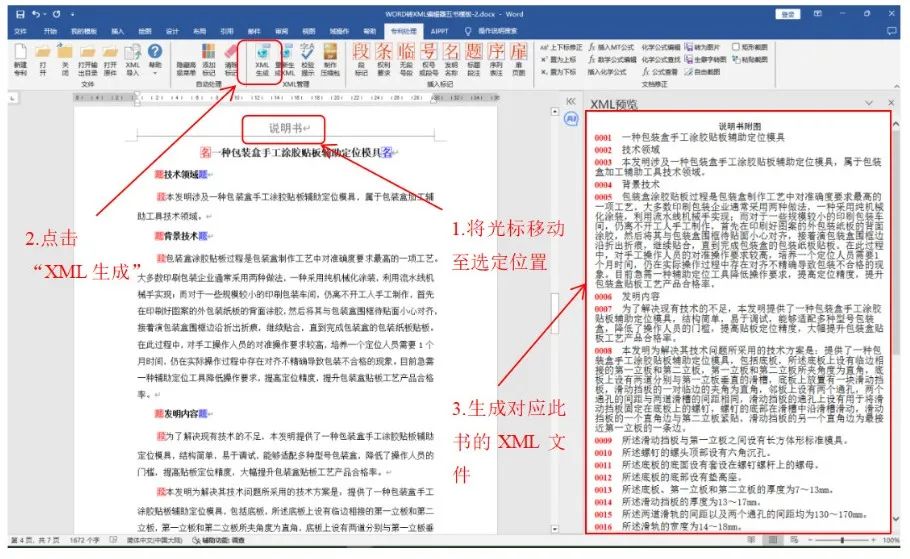Click 自由截图 free screenshot command
This screenshot has height=559, width=910.
[702, 72]
